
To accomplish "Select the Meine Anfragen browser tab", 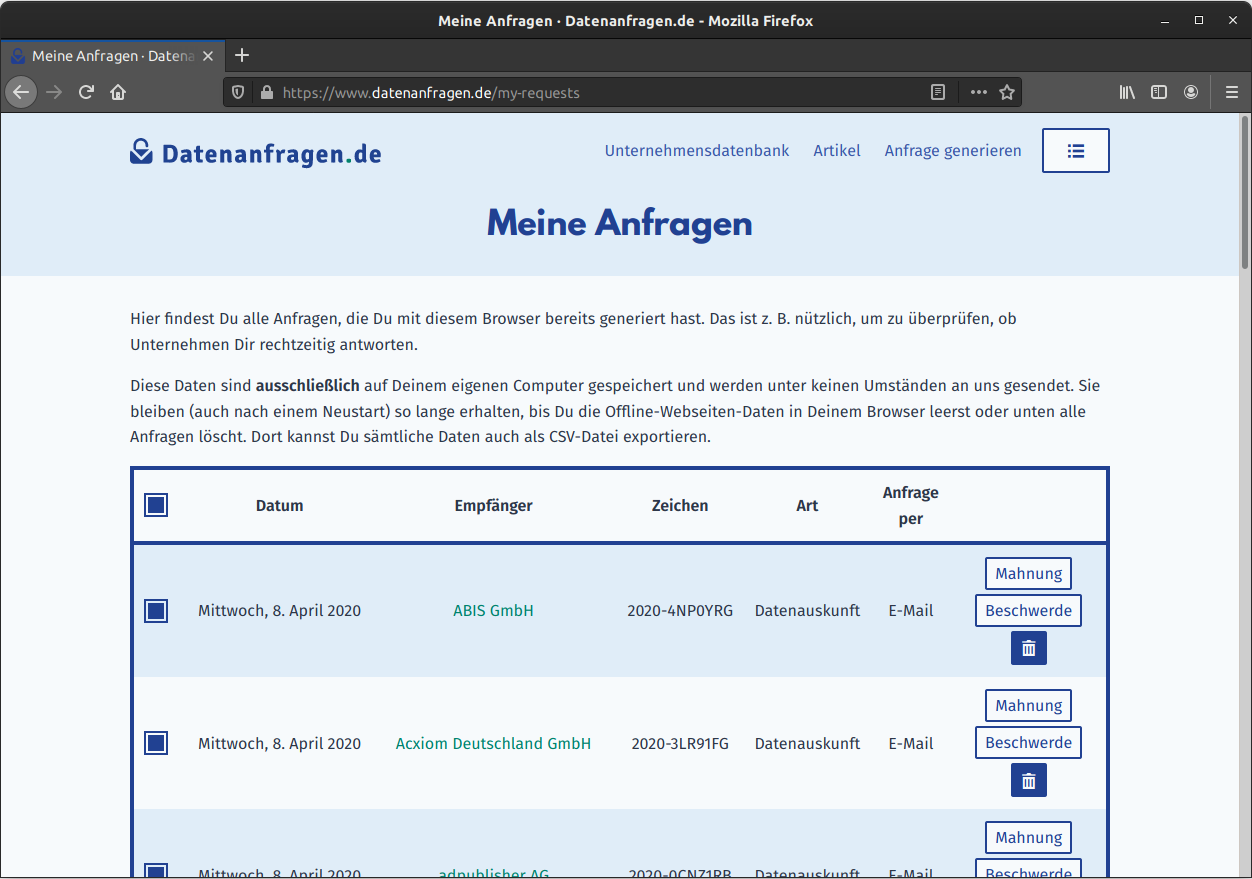I will (112, 56).
